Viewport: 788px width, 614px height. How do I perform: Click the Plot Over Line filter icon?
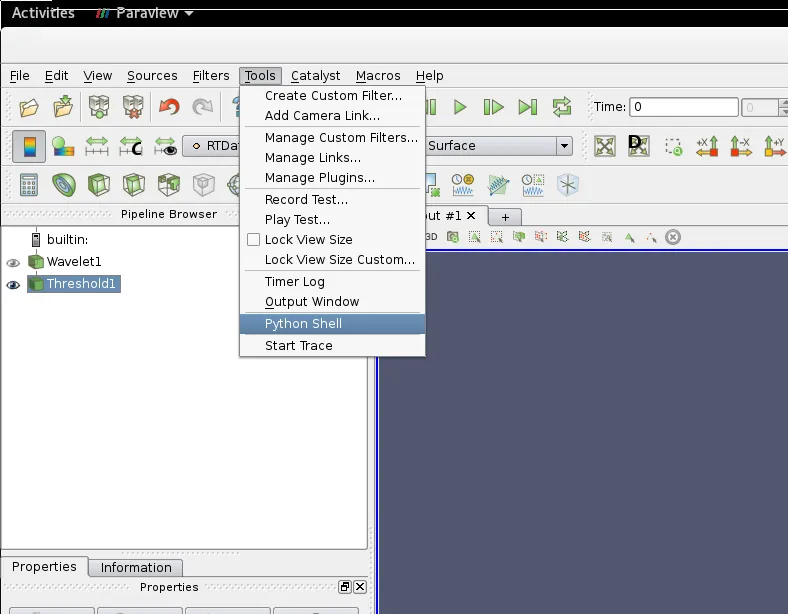pyautogui.click(x=498, y=185)
